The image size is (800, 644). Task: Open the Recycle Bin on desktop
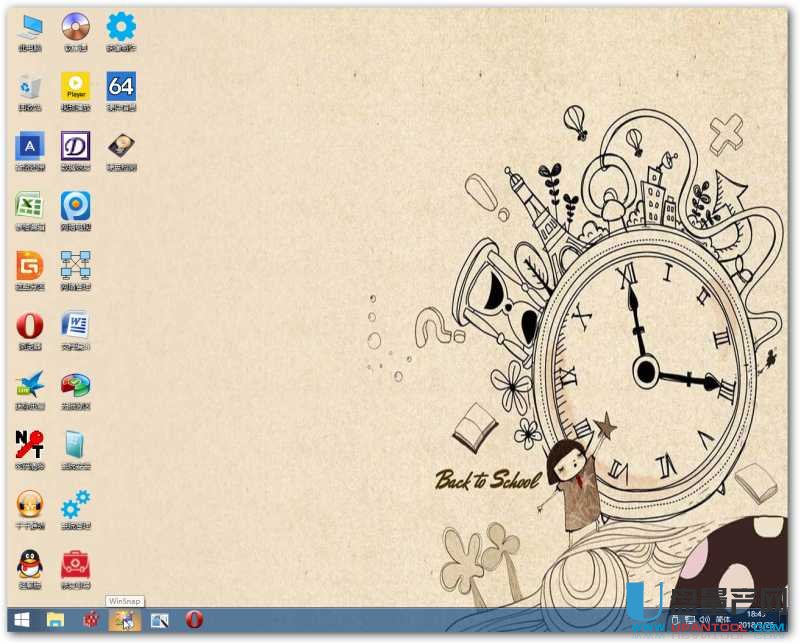point(30,87)
